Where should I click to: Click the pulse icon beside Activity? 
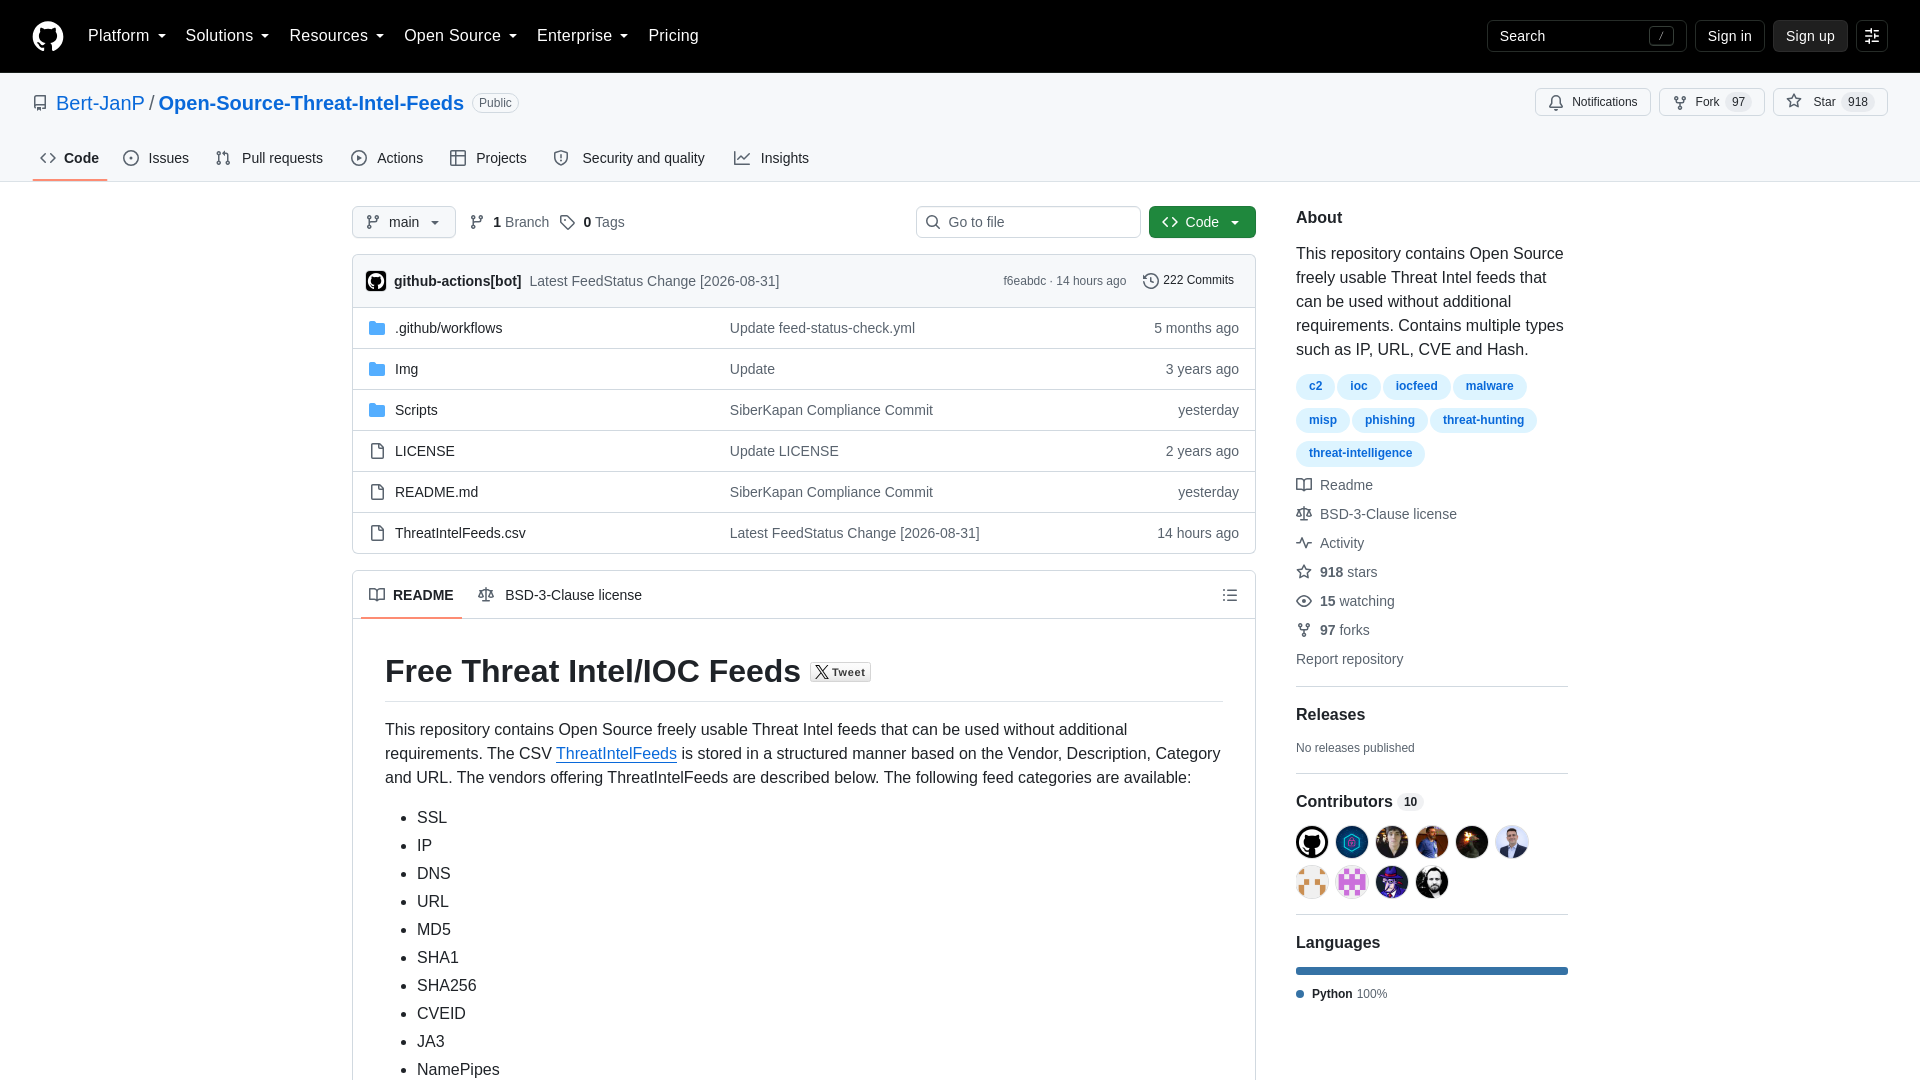pyautogui.click(x=1304, y=543)
